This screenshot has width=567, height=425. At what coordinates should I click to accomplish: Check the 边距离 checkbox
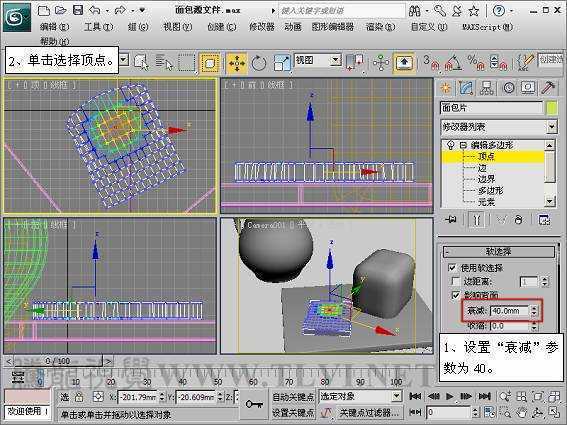tap(456, 281)
